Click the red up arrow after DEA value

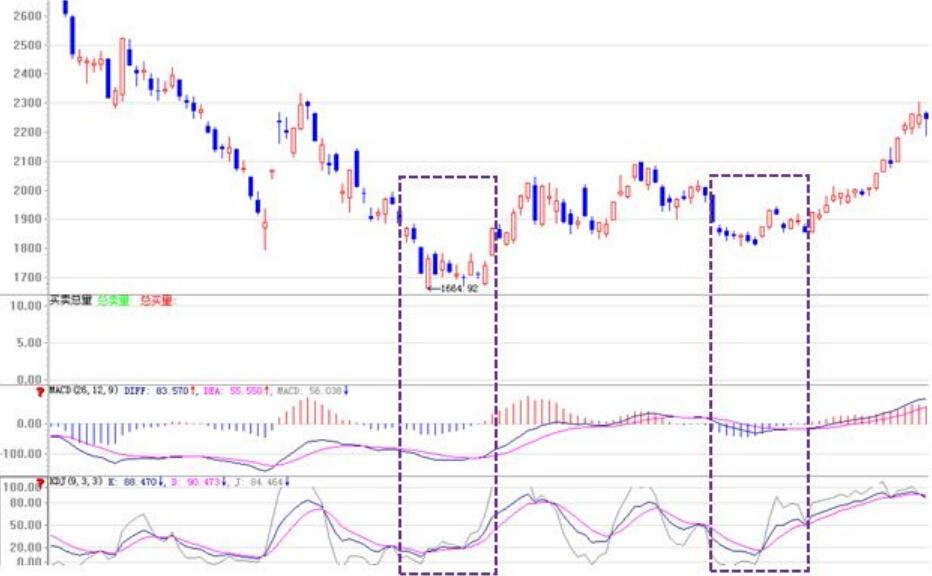[268, 390]
